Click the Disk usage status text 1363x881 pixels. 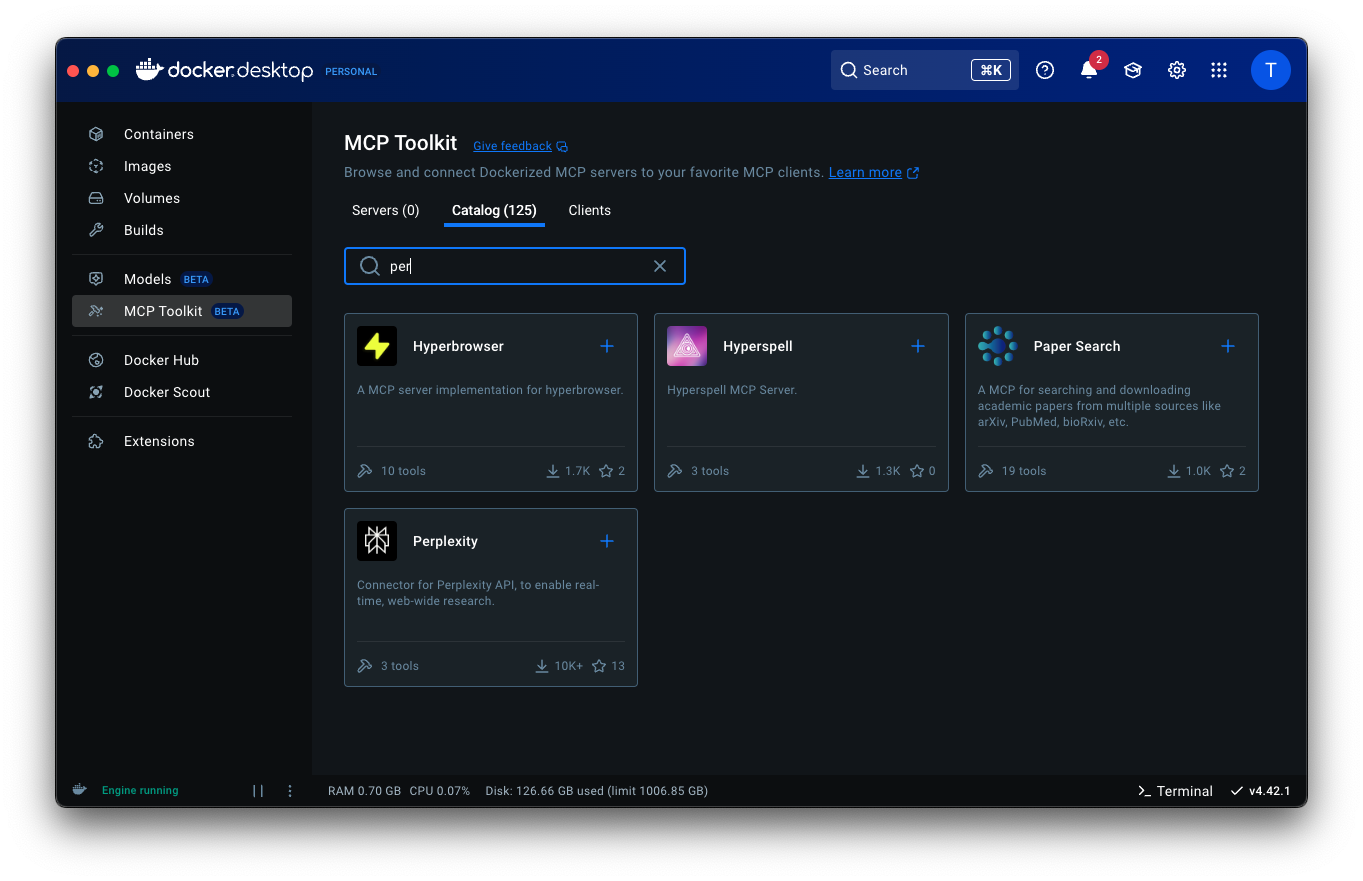pos(596,791)
